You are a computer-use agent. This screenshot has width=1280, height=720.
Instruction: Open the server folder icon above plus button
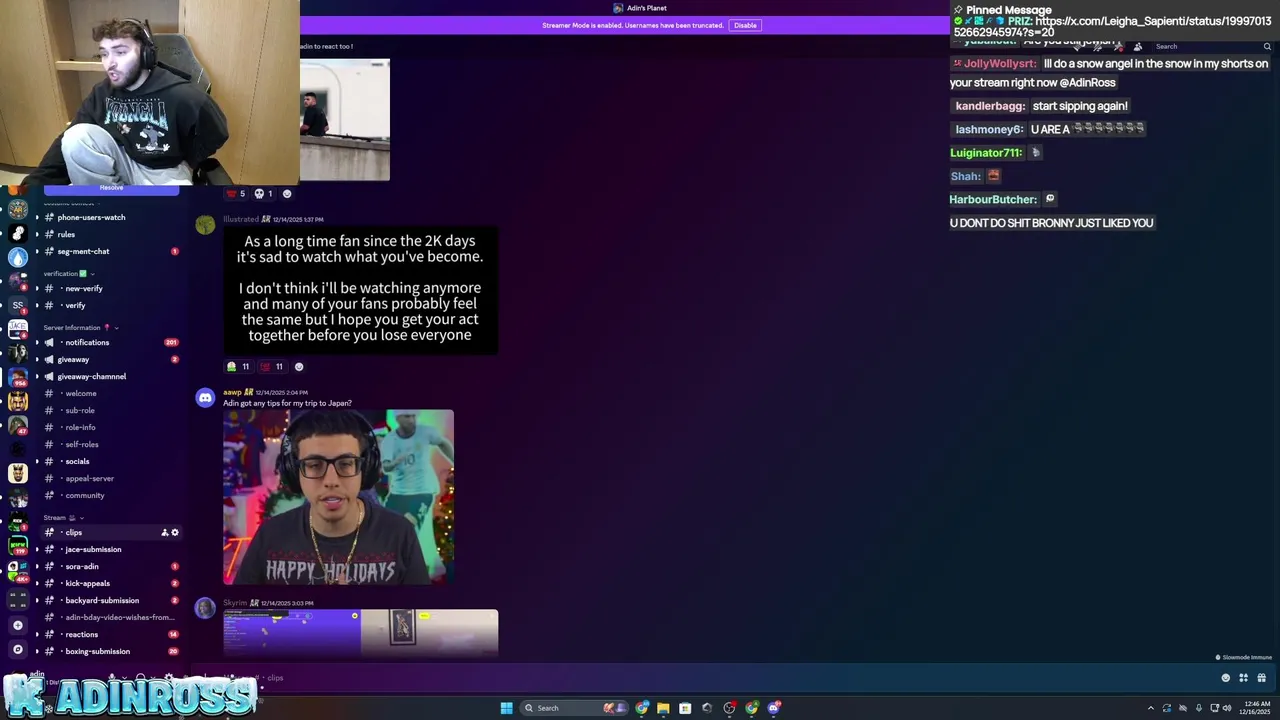pyautogui.click(x=17, y=598)
